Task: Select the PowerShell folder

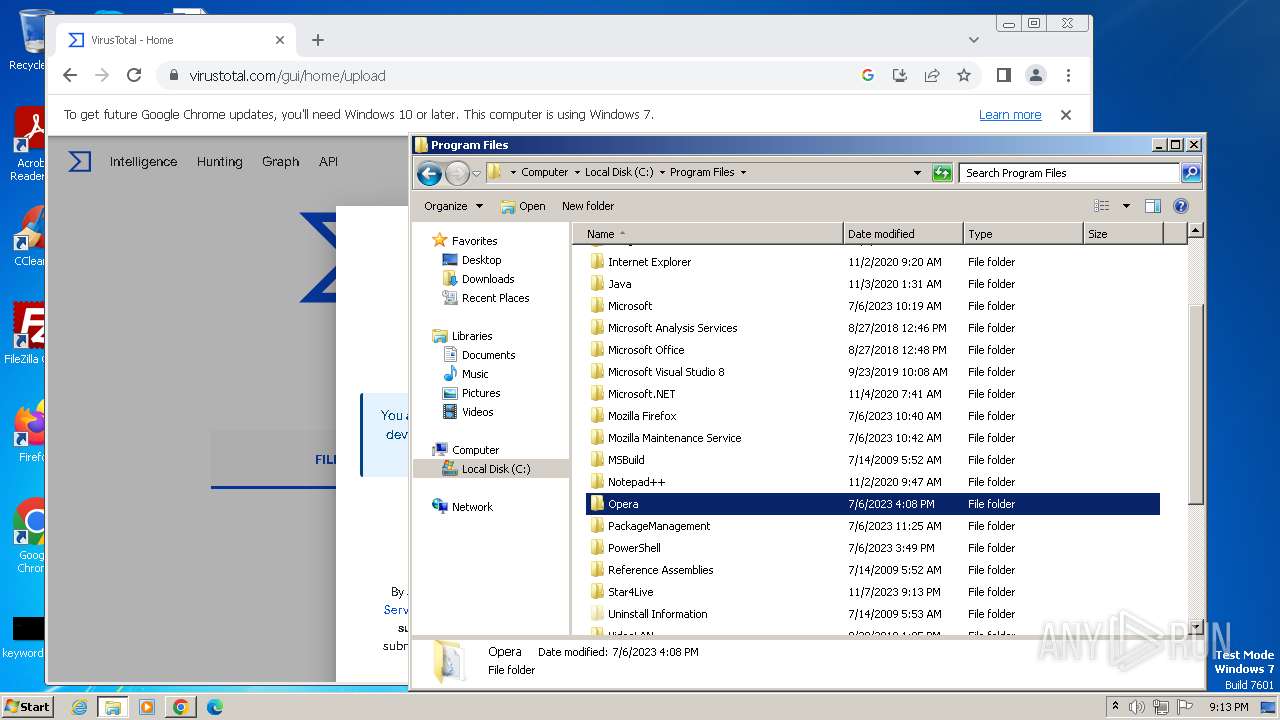Action: [x=873, y=548]
